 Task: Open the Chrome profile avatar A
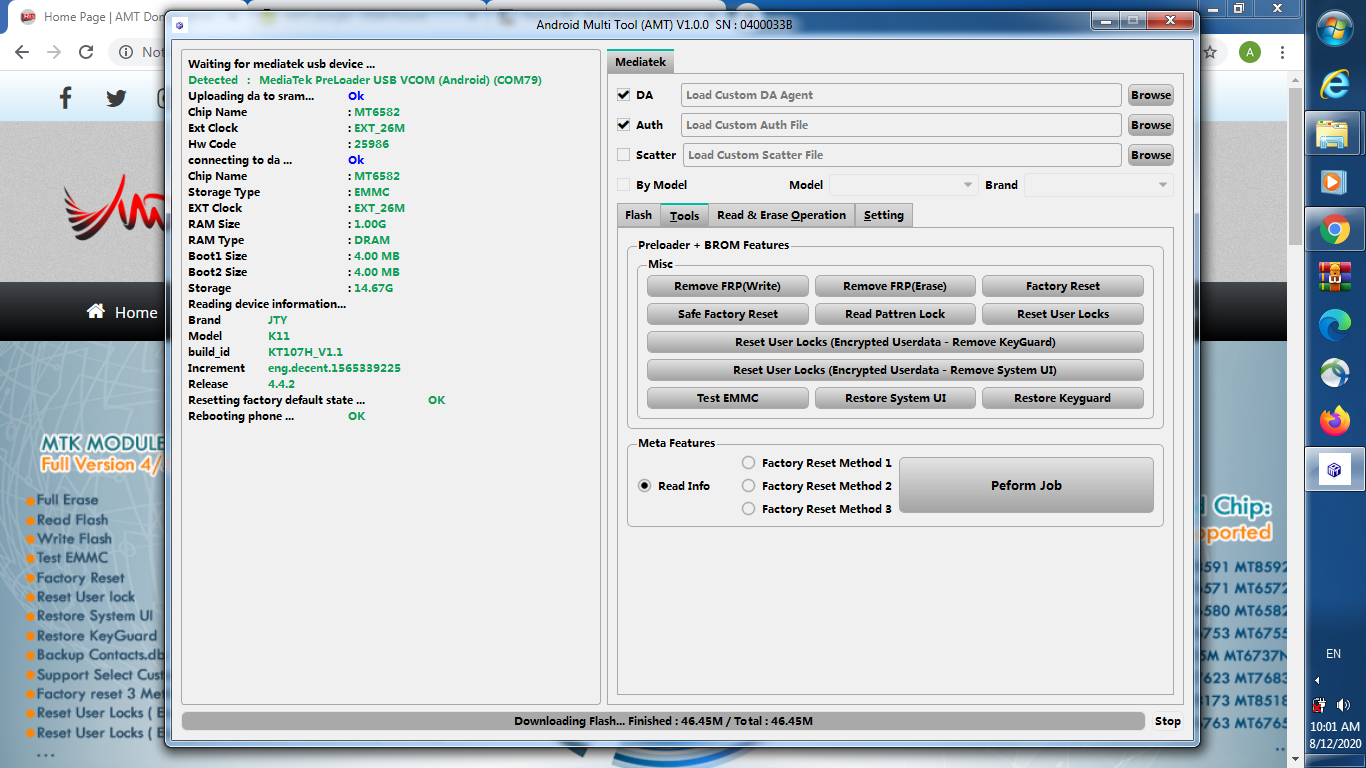point(1250,52)
